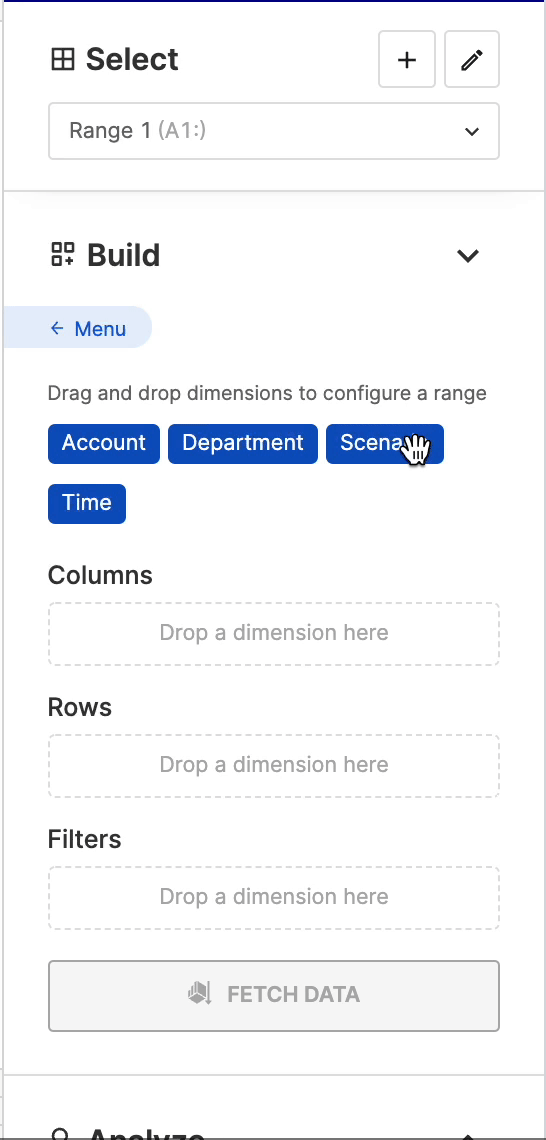Click the pencil edit range icon
Viewport: 546px width, 1140px height.
pos(472,60)
